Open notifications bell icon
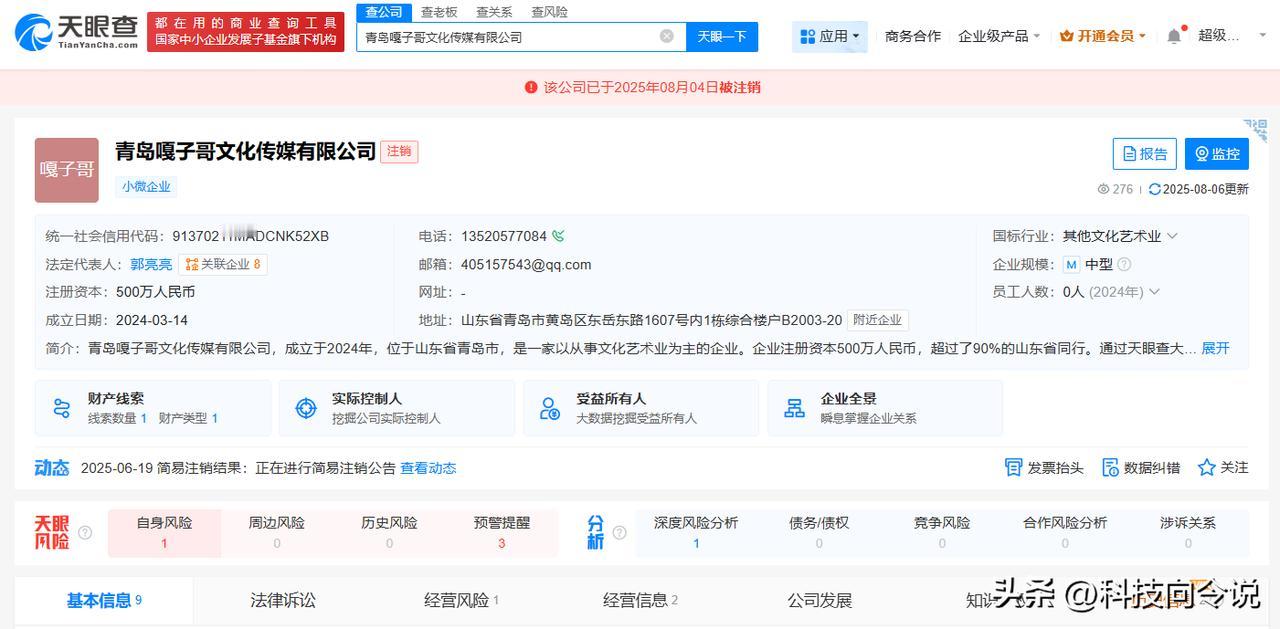The image size is (1280, 629). pos(1174,36)
